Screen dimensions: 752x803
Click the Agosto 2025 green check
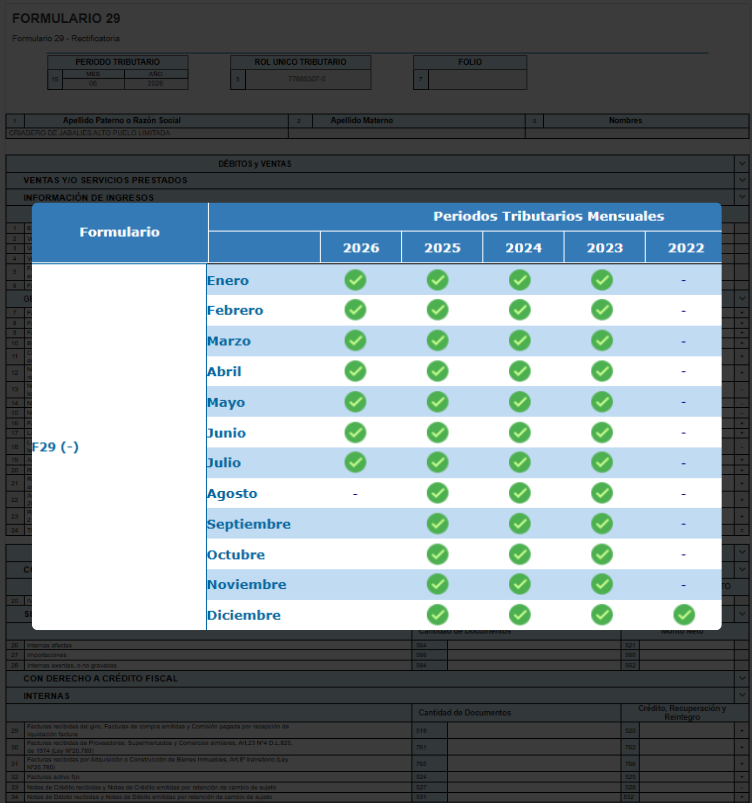coord(437,493)
